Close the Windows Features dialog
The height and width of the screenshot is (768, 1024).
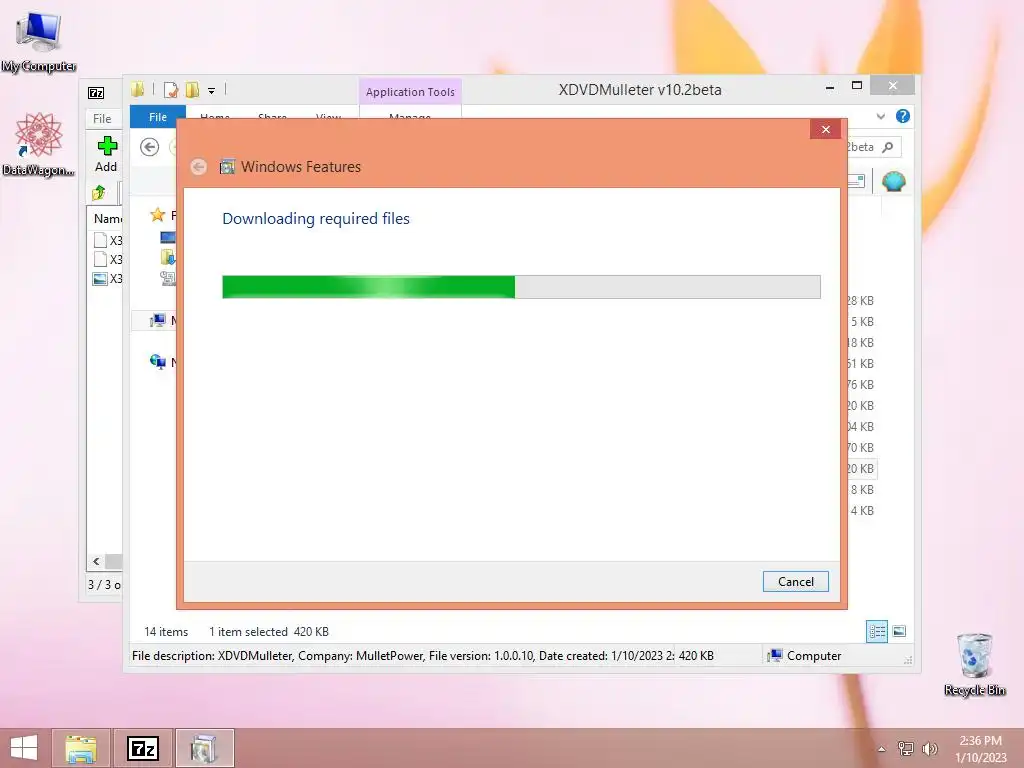coord(825,129)
